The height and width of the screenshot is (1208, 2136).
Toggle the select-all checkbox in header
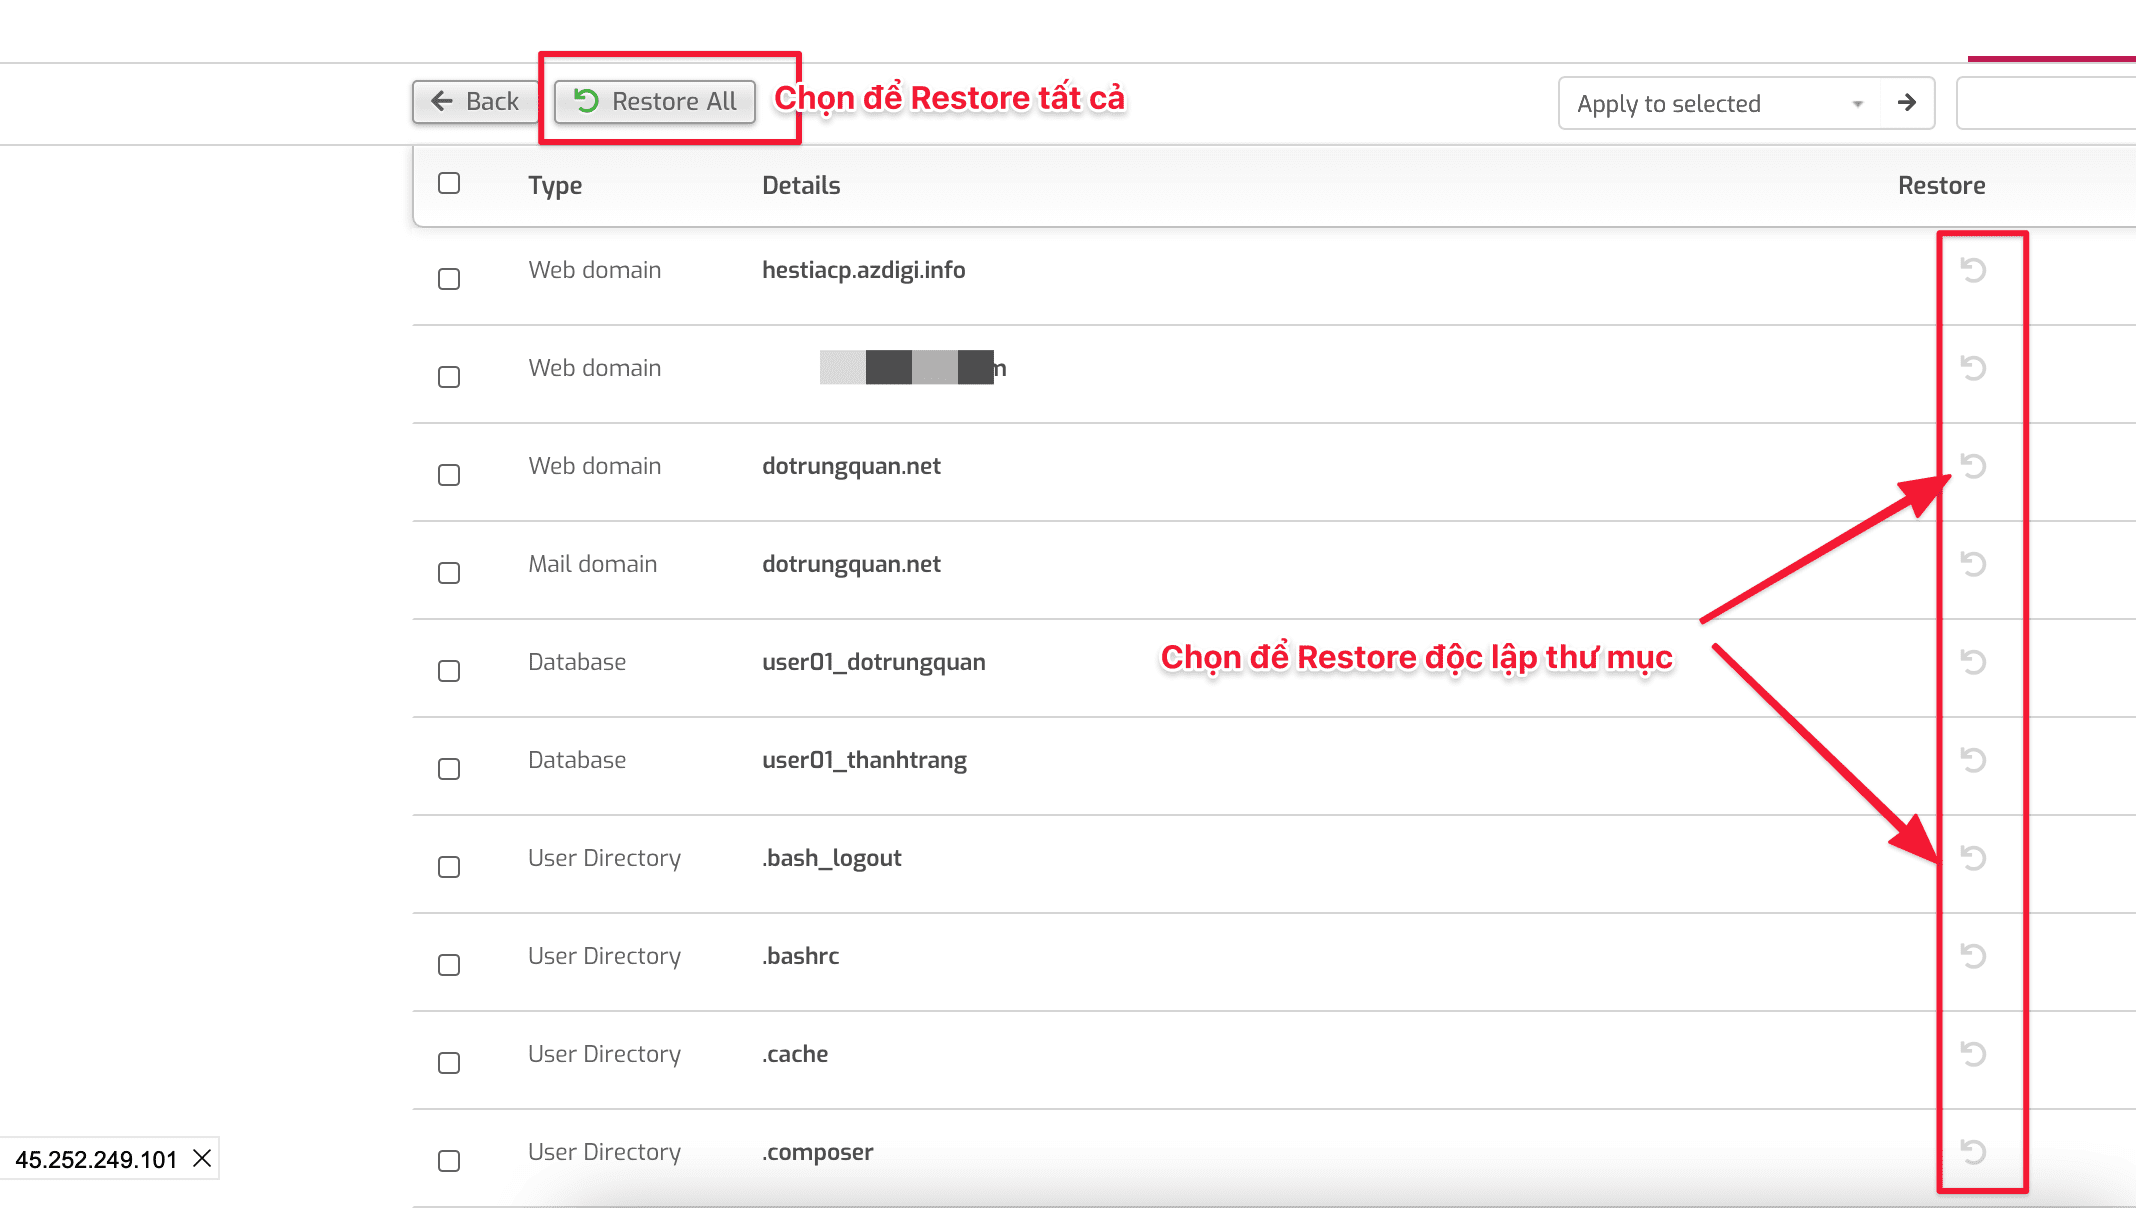448,184
